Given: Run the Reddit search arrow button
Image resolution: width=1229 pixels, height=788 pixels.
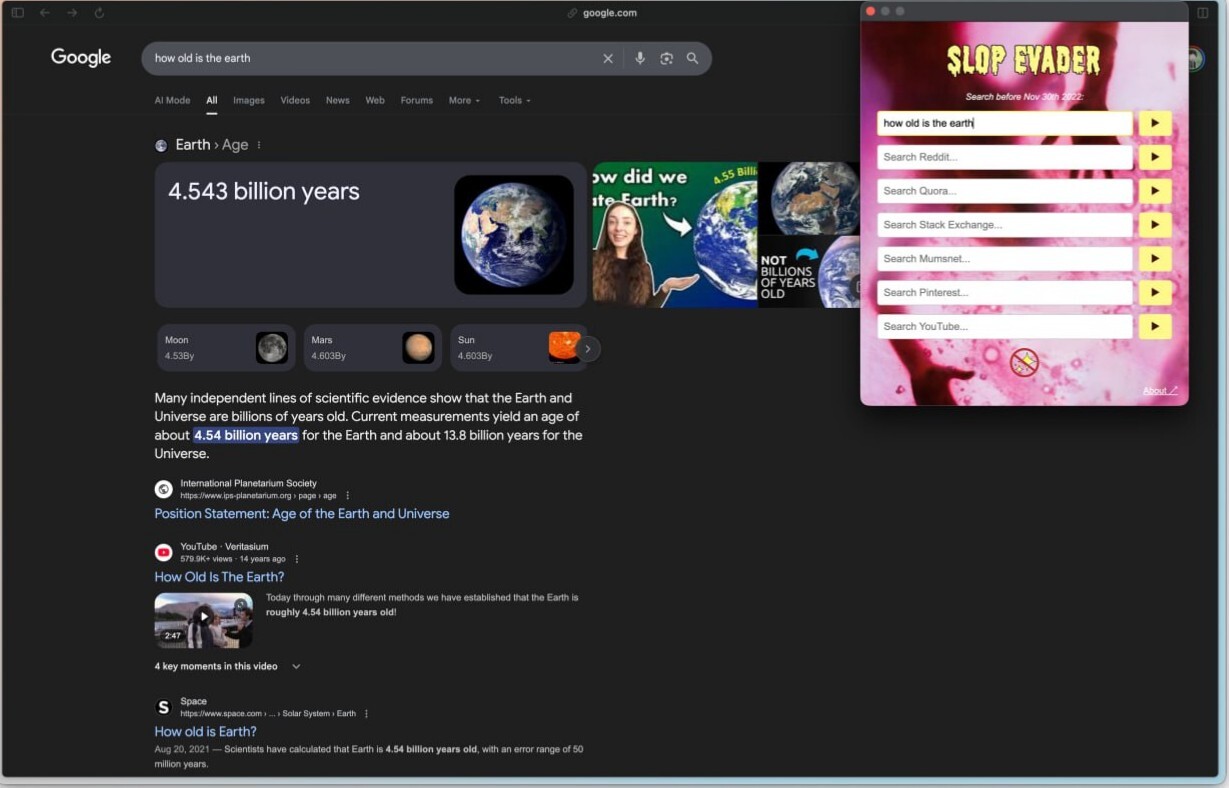Looking at the screenshot, I should [x=1154, y=157].
